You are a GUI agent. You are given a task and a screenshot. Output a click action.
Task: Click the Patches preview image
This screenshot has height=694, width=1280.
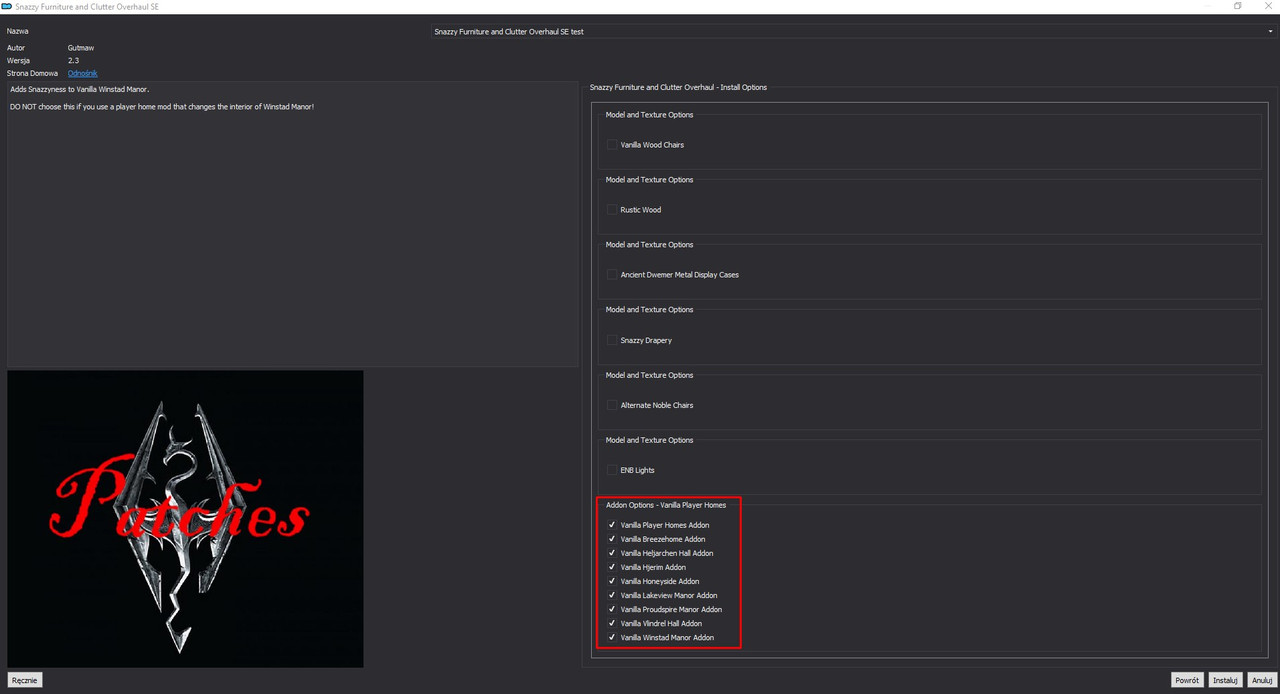click(186, 519)
